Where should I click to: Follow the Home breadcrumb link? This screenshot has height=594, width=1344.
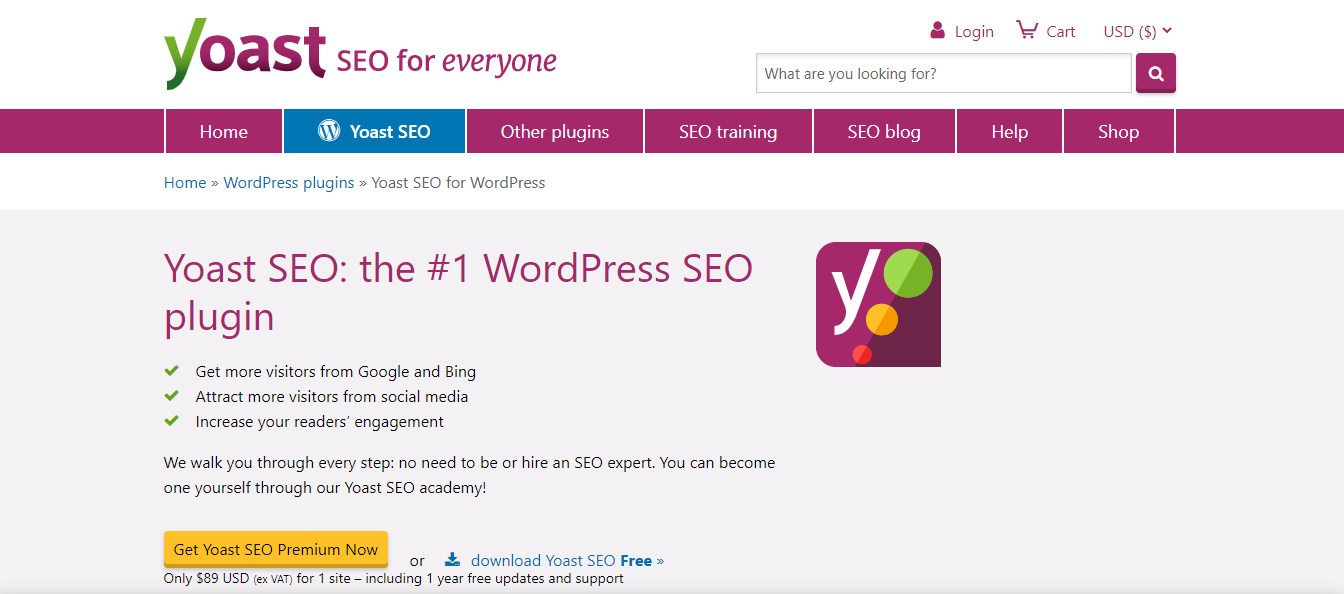point(185,182)
